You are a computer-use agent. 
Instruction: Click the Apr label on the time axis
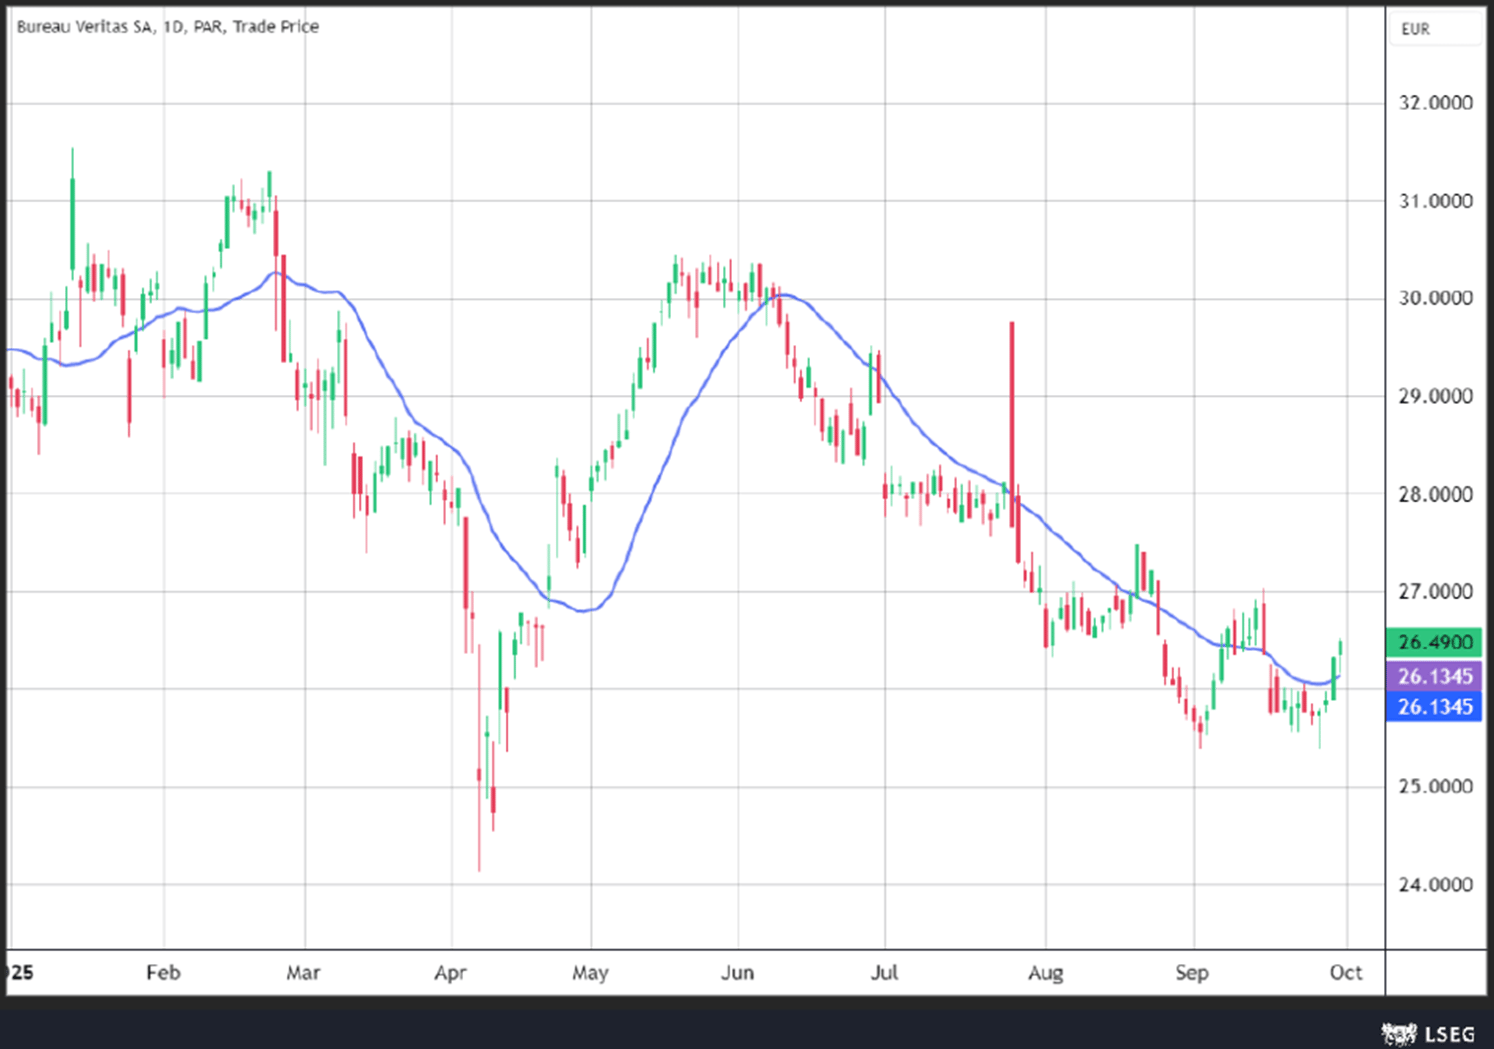click(x=450, y=972)
